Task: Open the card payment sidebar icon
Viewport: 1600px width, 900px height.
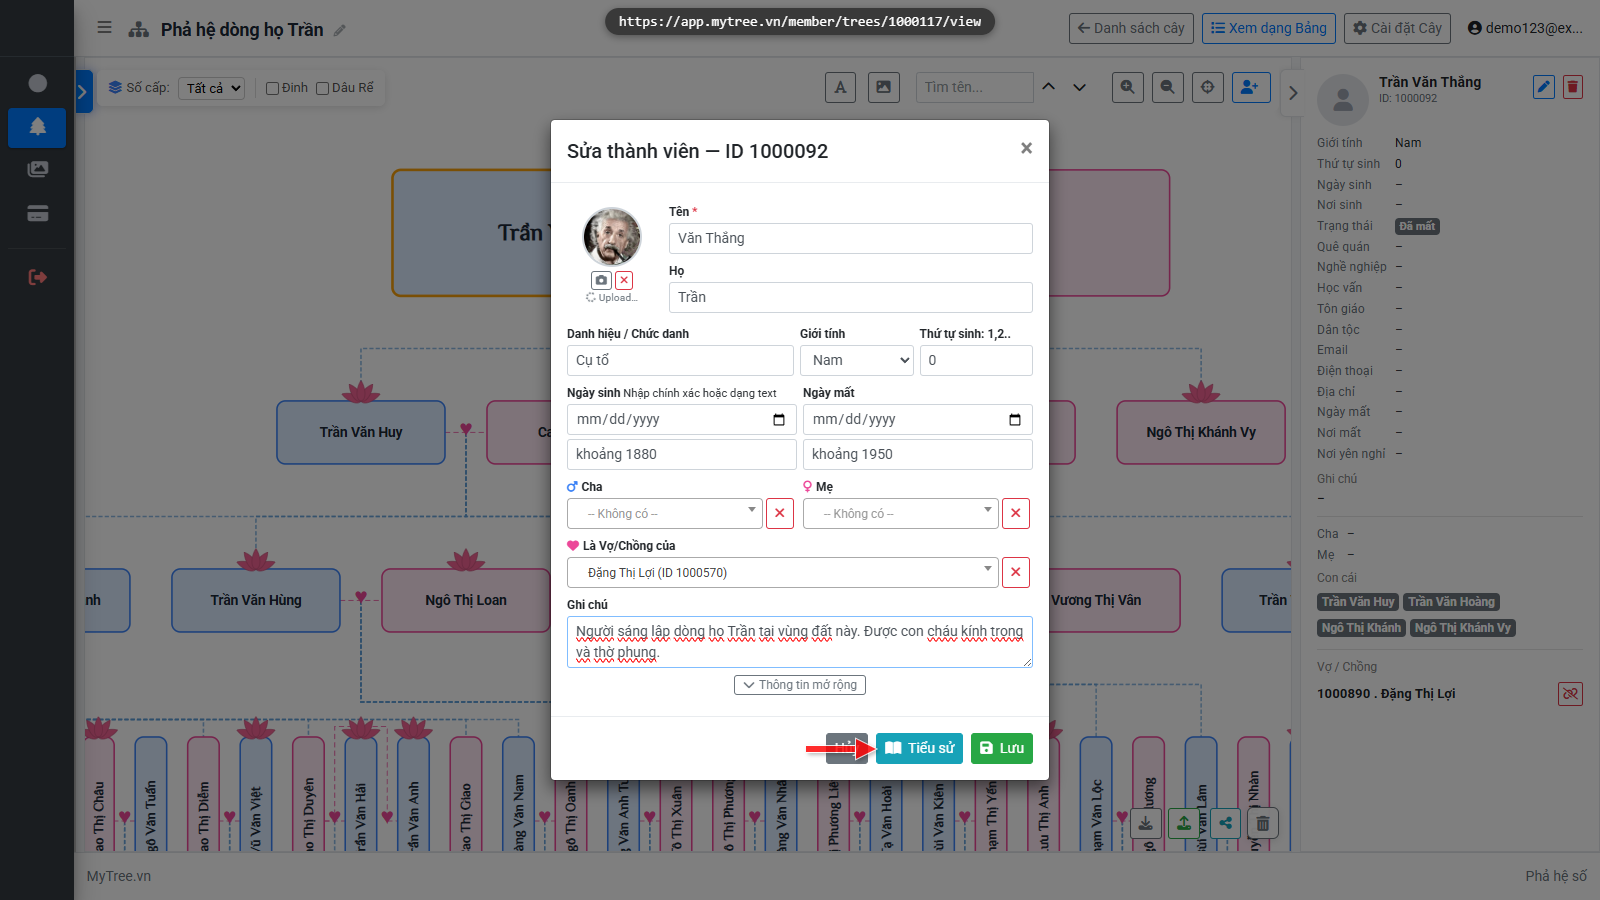Action: point(37,214)
